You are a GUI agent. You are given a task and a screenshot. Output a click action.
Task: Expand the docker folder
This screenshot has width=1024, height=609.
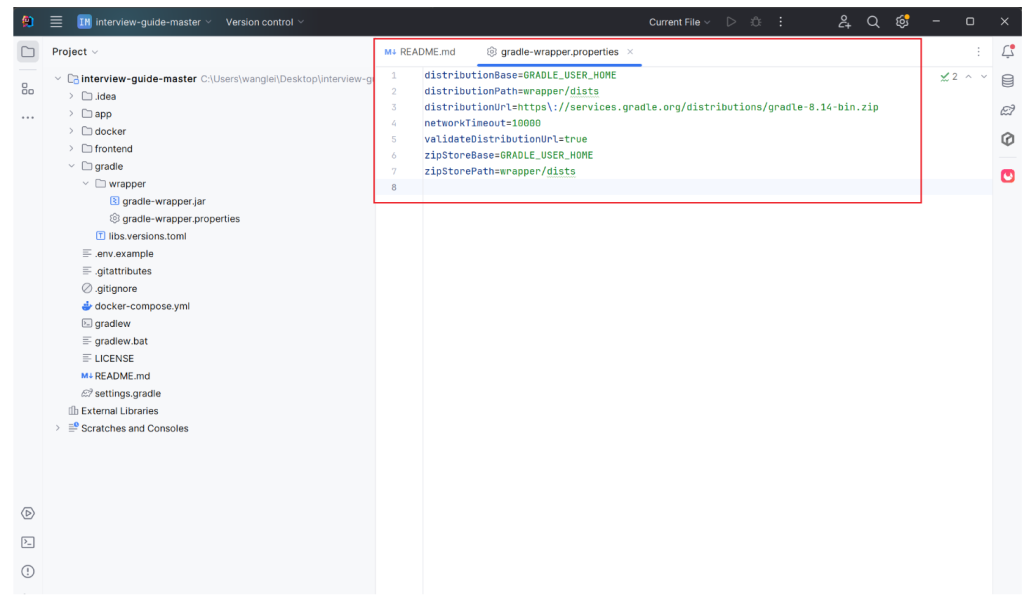(72, 131)
